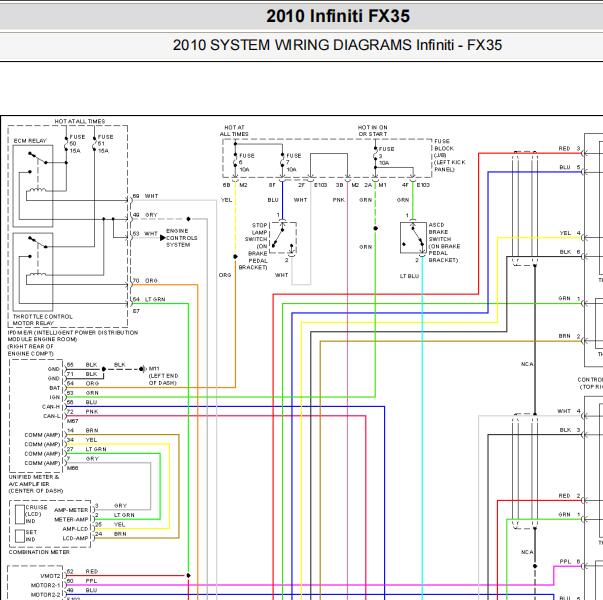Click the "CRUISE (LCD) IND" indicator label
The width and height of the screenshot is (603, 600).
tap(37, 514)
